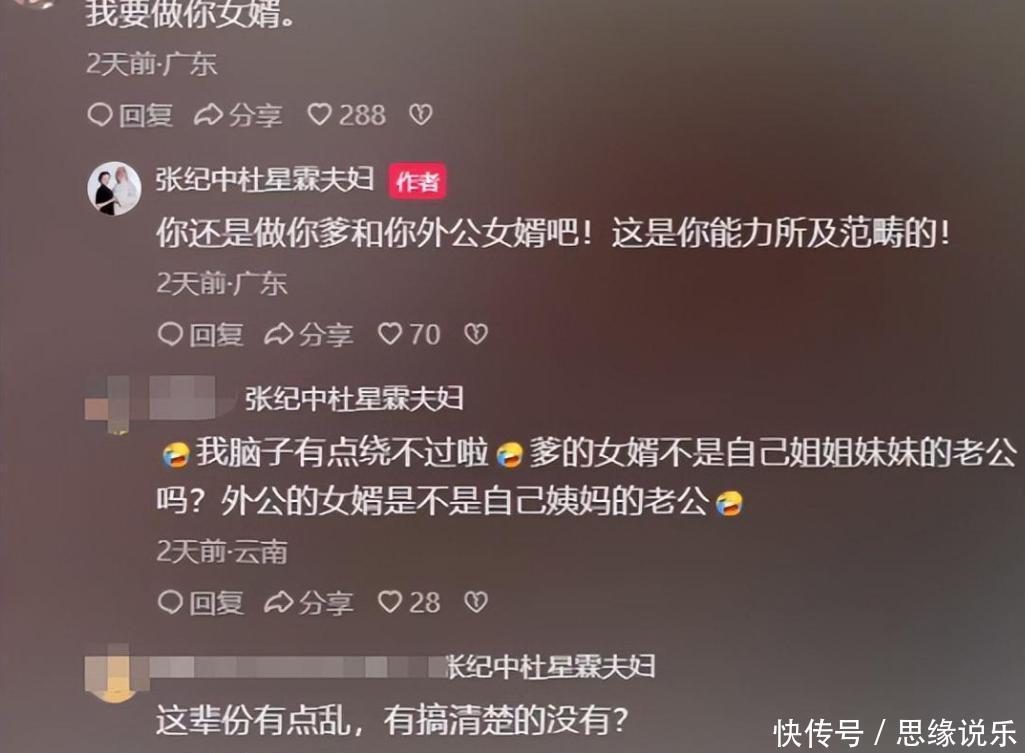
Task: Tap the red 作者 badge
Action: pos(418,181)
